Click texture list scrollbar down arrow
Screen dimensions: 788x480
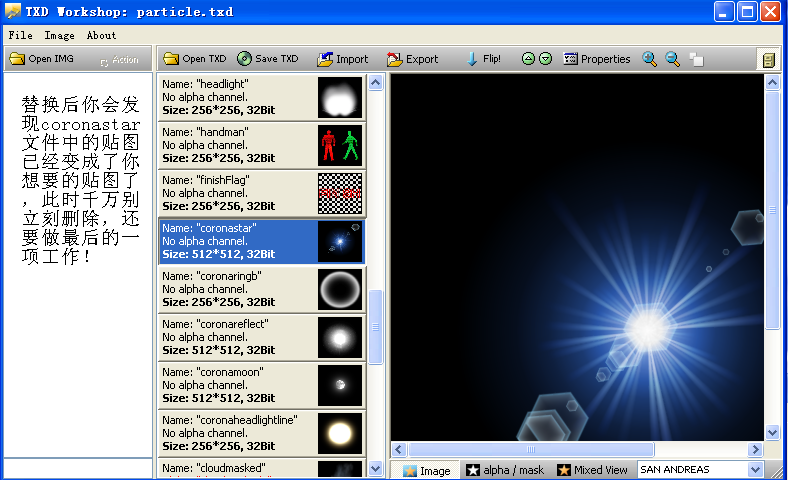point(376,468)
